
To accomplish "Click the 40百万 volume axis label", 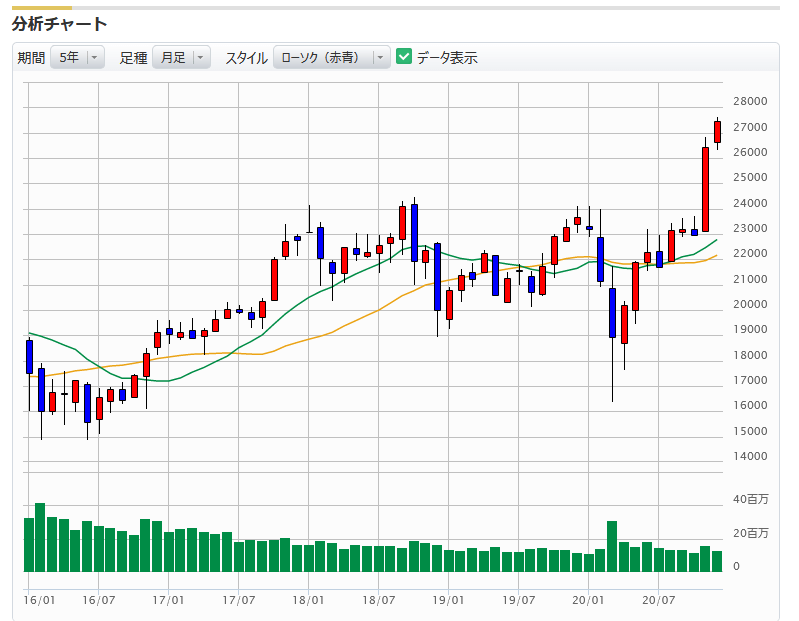I will tap(750, 499).
